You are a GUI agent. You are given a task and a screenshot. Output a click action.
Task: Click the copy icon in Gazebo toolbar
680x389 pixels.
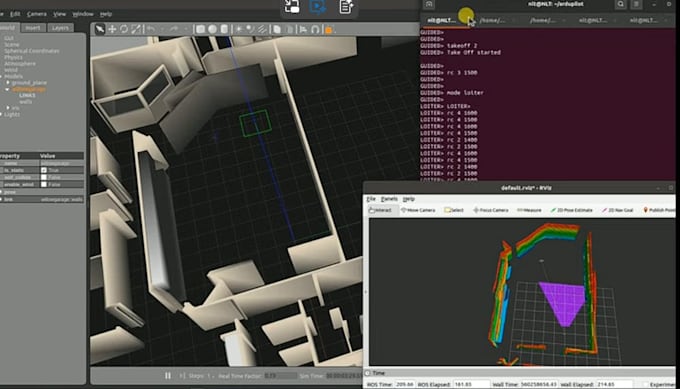(x=277, y=29)
